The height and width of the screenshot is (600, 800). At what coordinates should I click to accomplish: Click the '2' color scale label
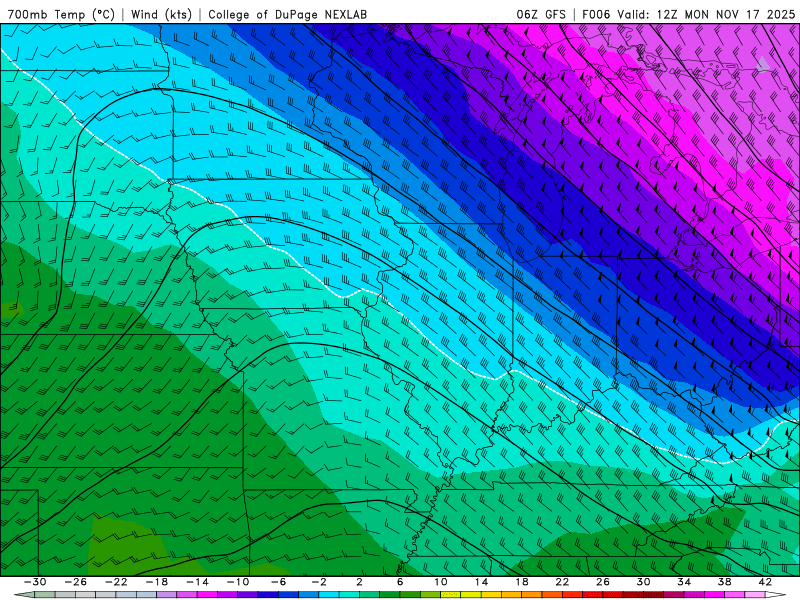click(x=360, y=582)
